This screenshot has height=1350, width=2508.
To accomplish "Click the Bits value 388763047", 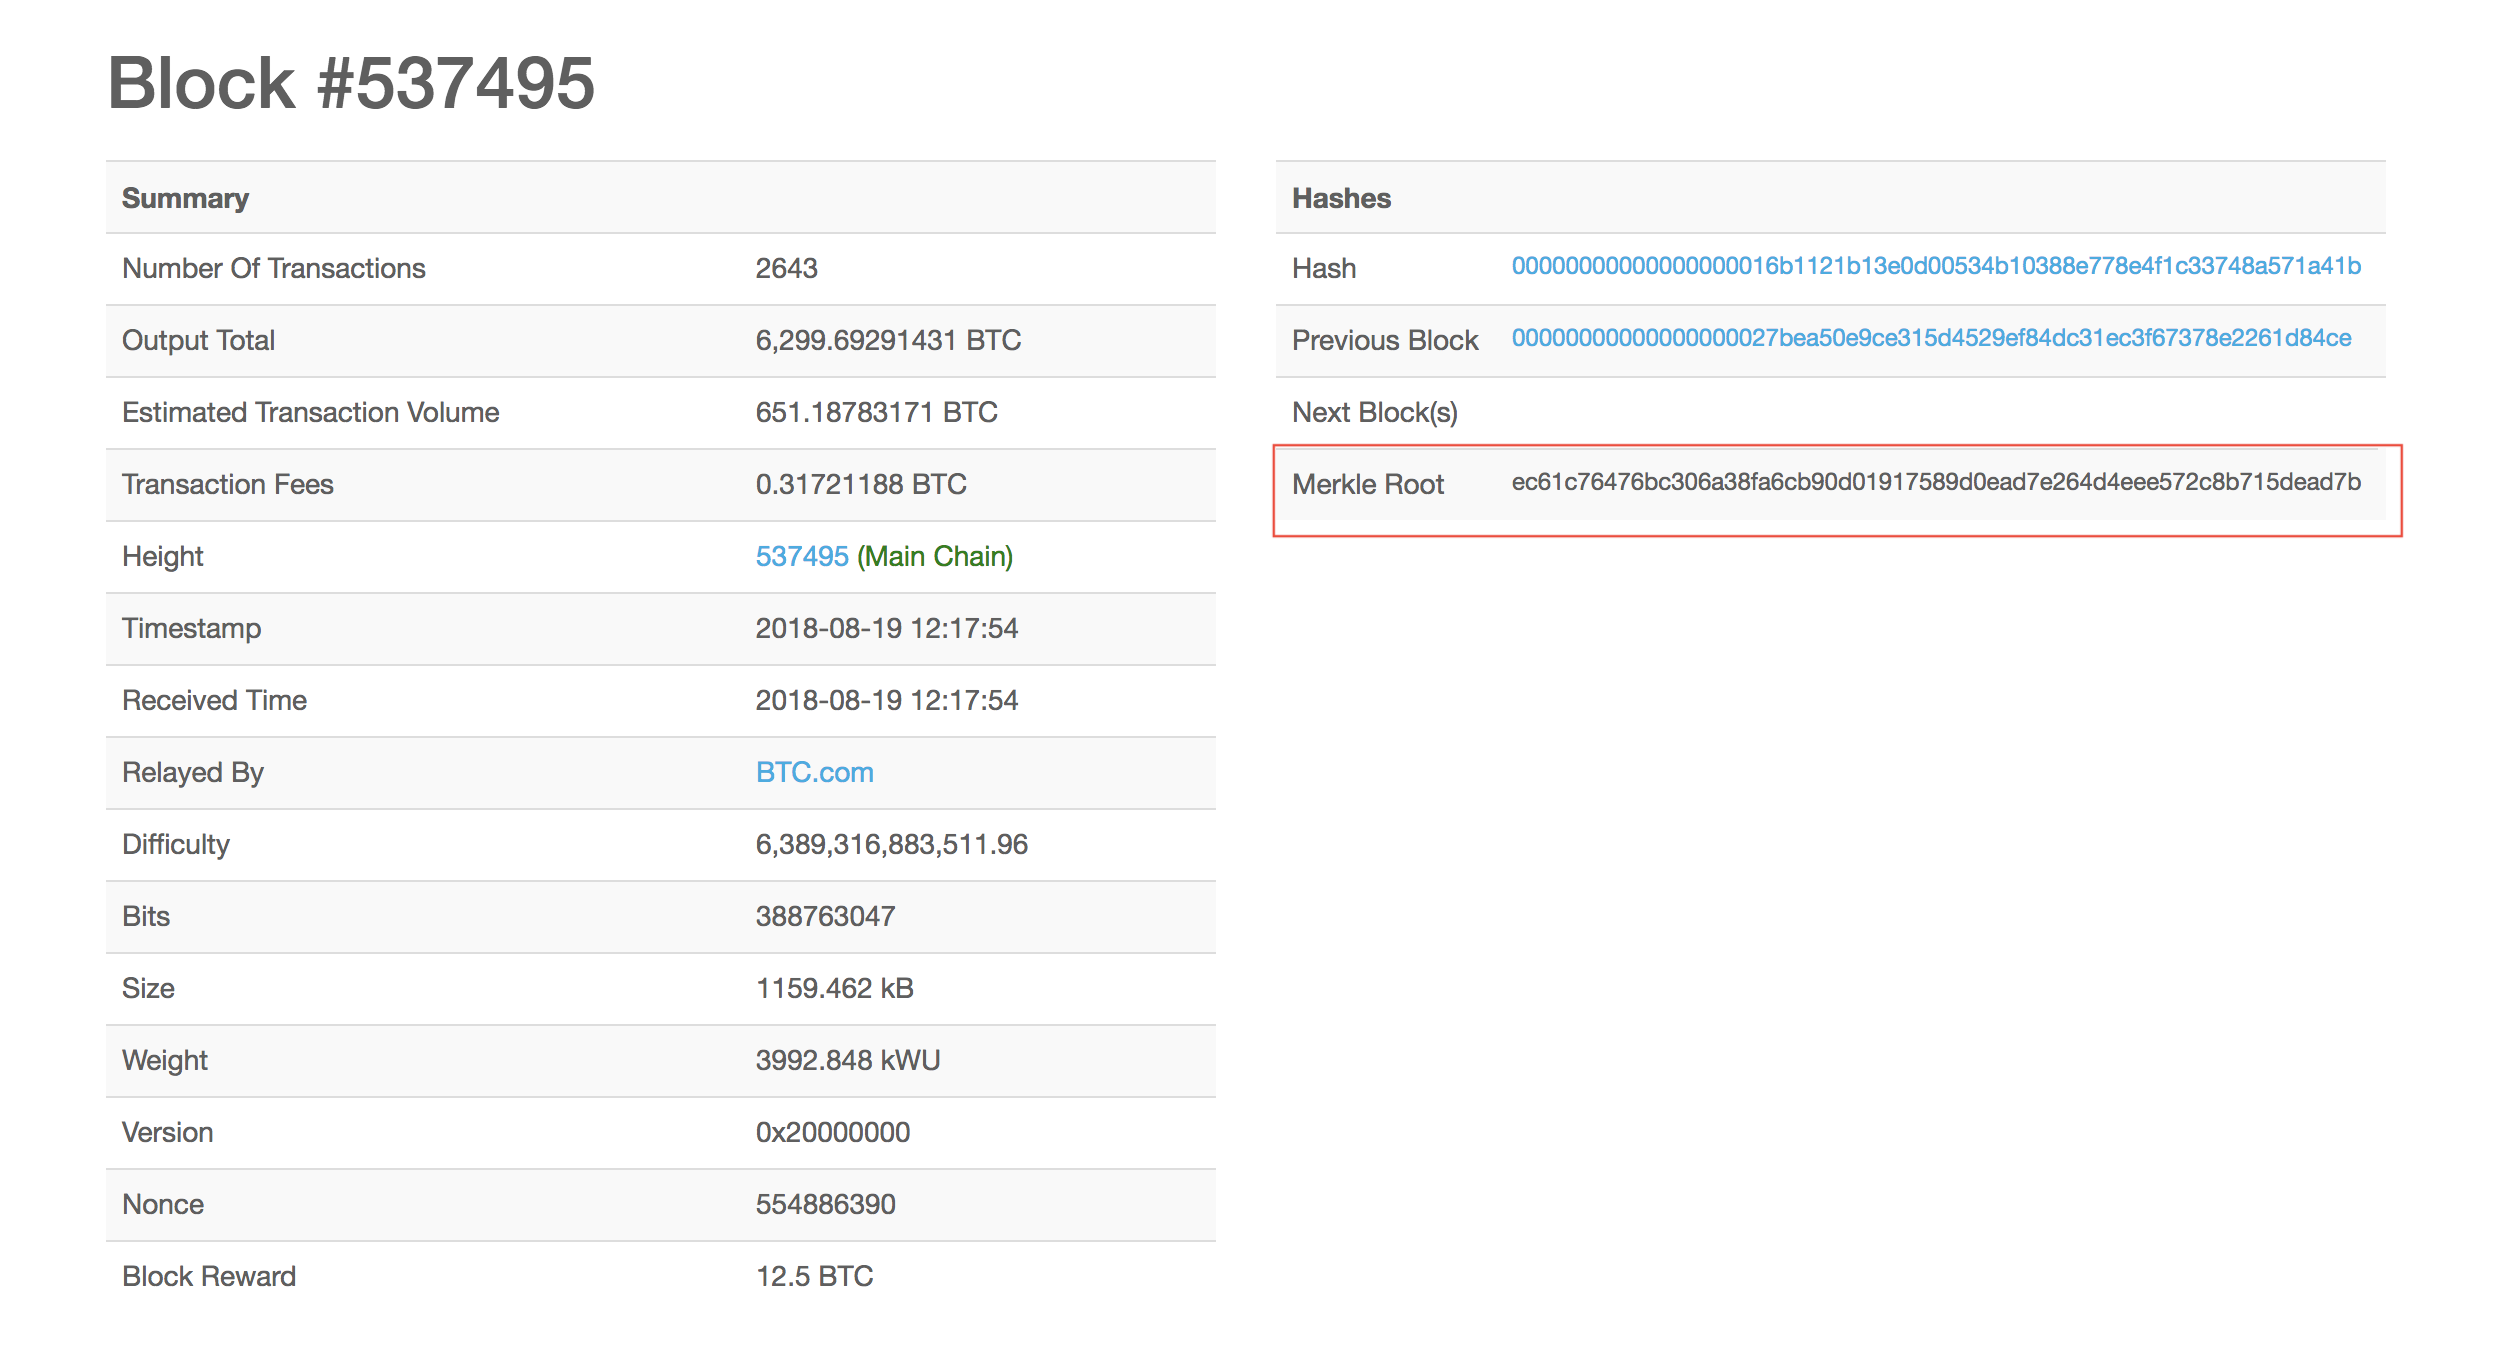I will (825, 916).
